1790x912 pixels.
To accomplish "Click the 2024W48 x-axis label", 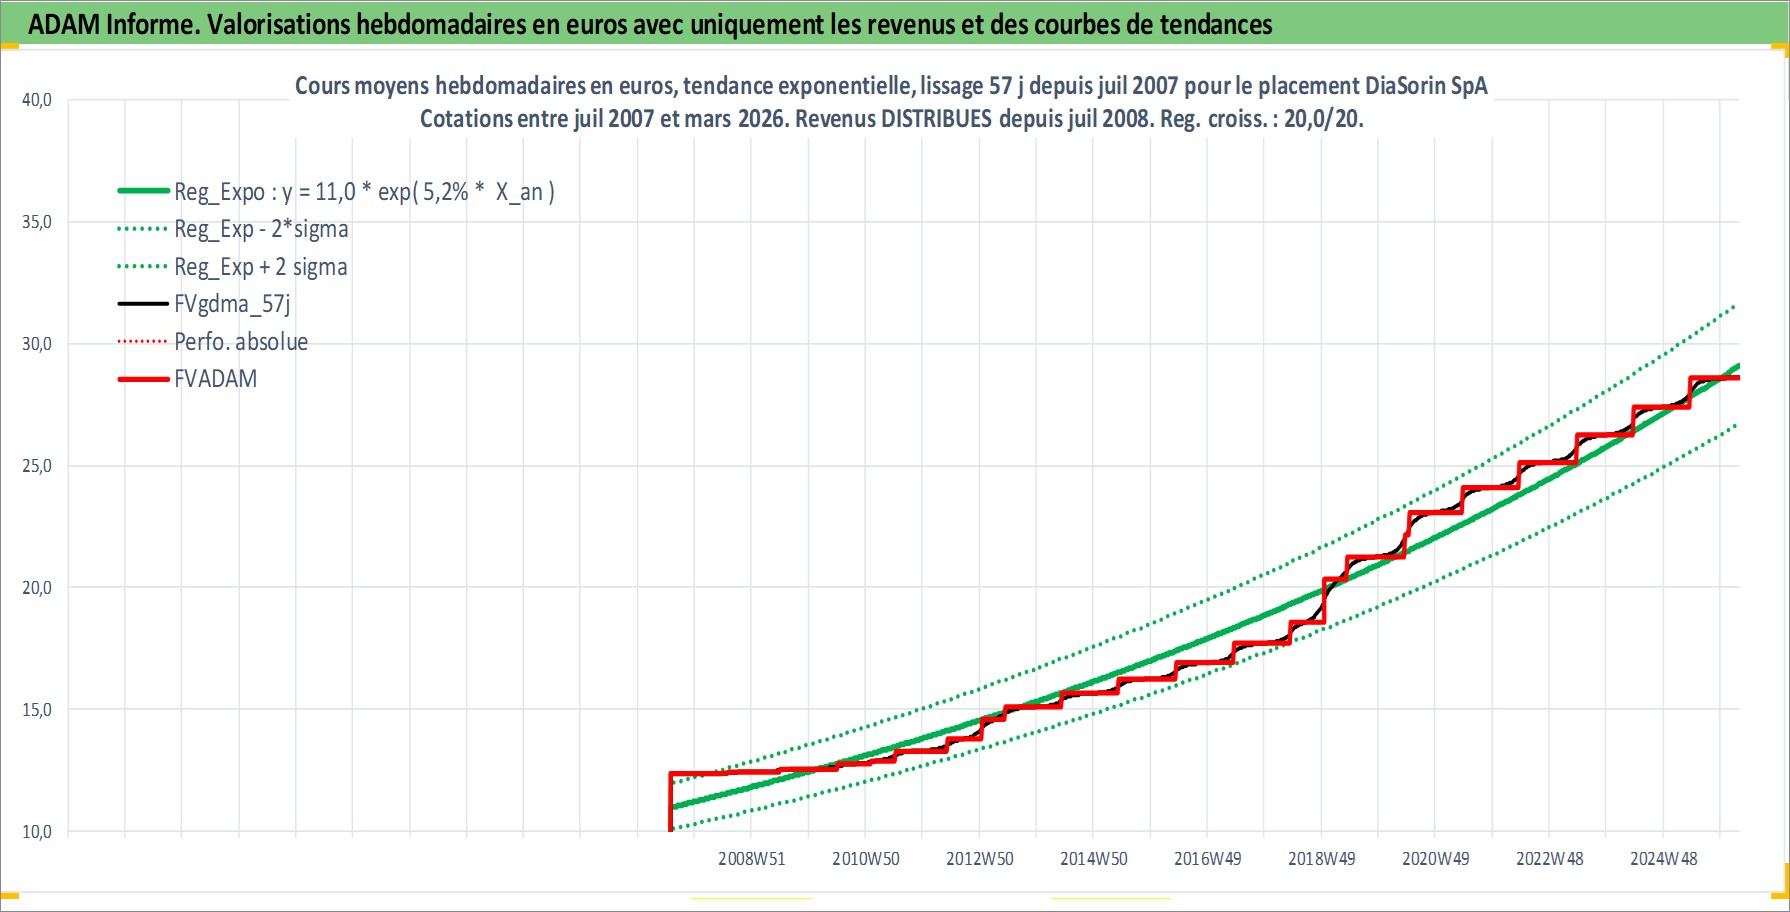I will click(x=1664, y=859).
